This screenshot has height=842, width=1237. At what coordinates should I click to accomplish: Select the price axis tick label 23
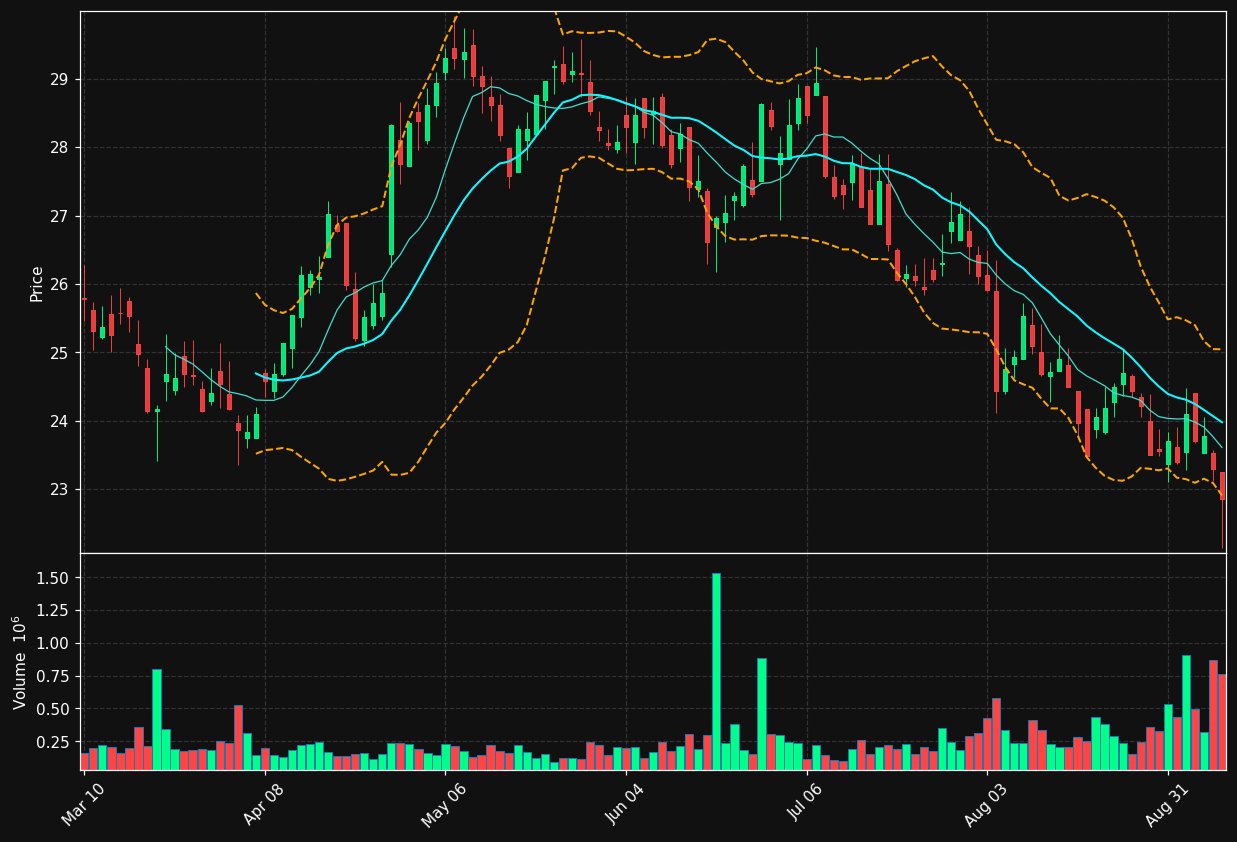(x=62, y=489)
